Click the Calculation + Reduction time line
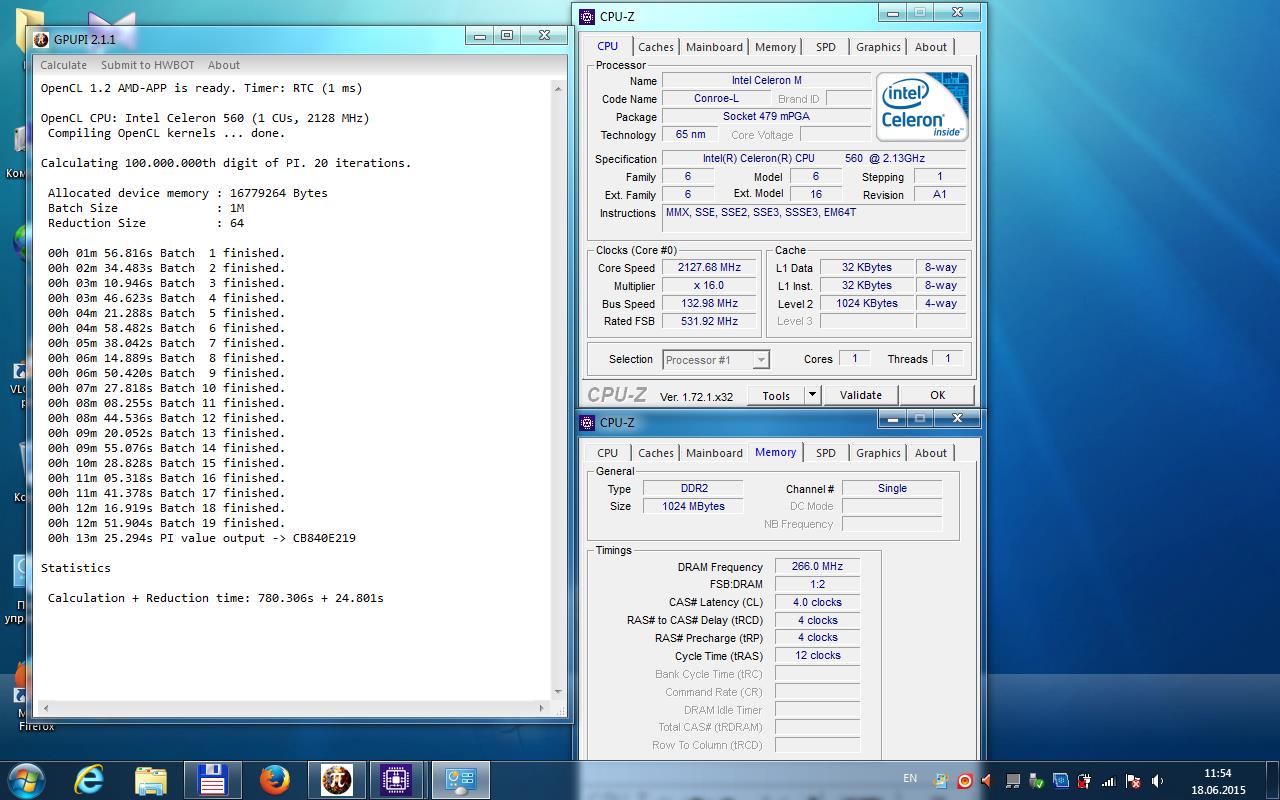1280x800 pixels. 216,598
